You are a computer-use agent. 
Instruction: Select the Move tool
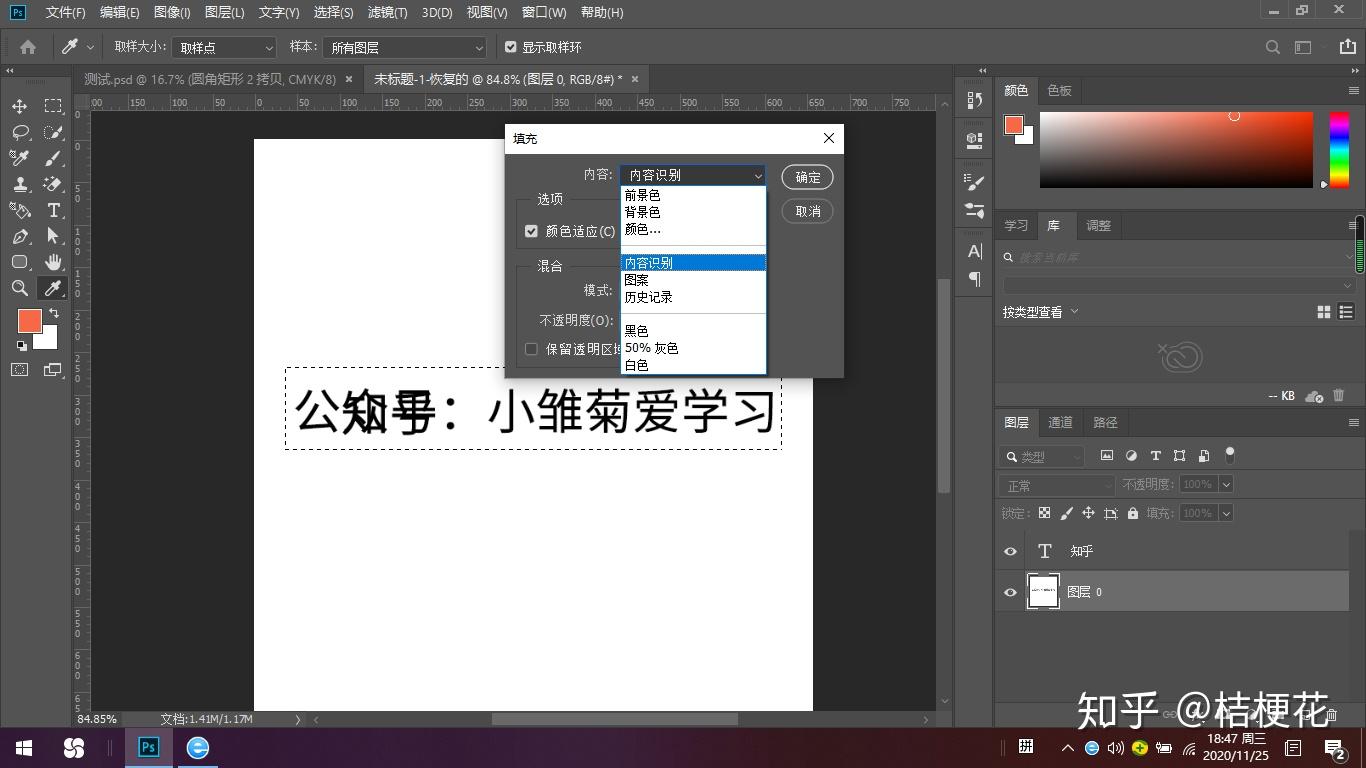(x=20, y=106)
